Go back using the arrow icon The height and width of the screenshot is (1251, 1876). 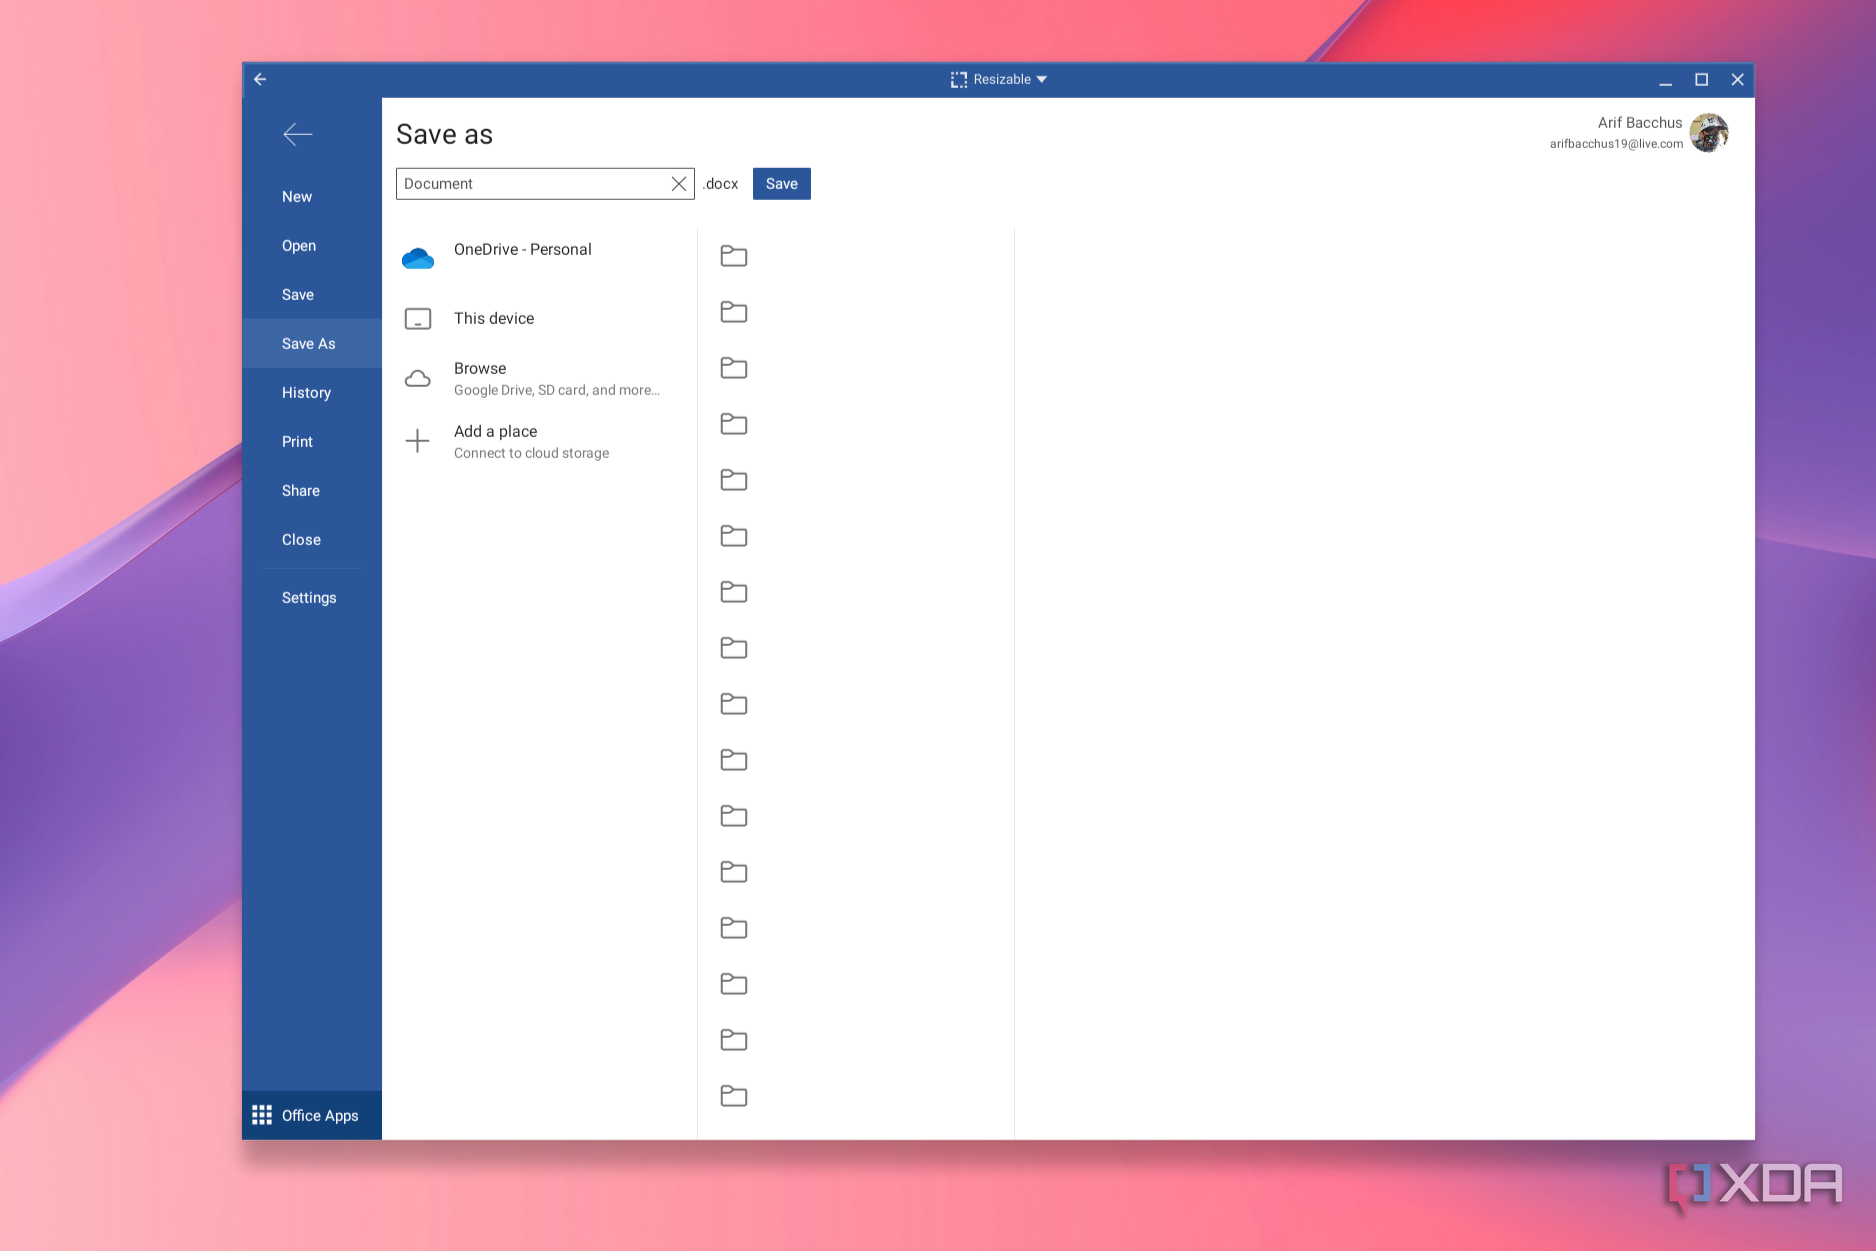(297, 134)
